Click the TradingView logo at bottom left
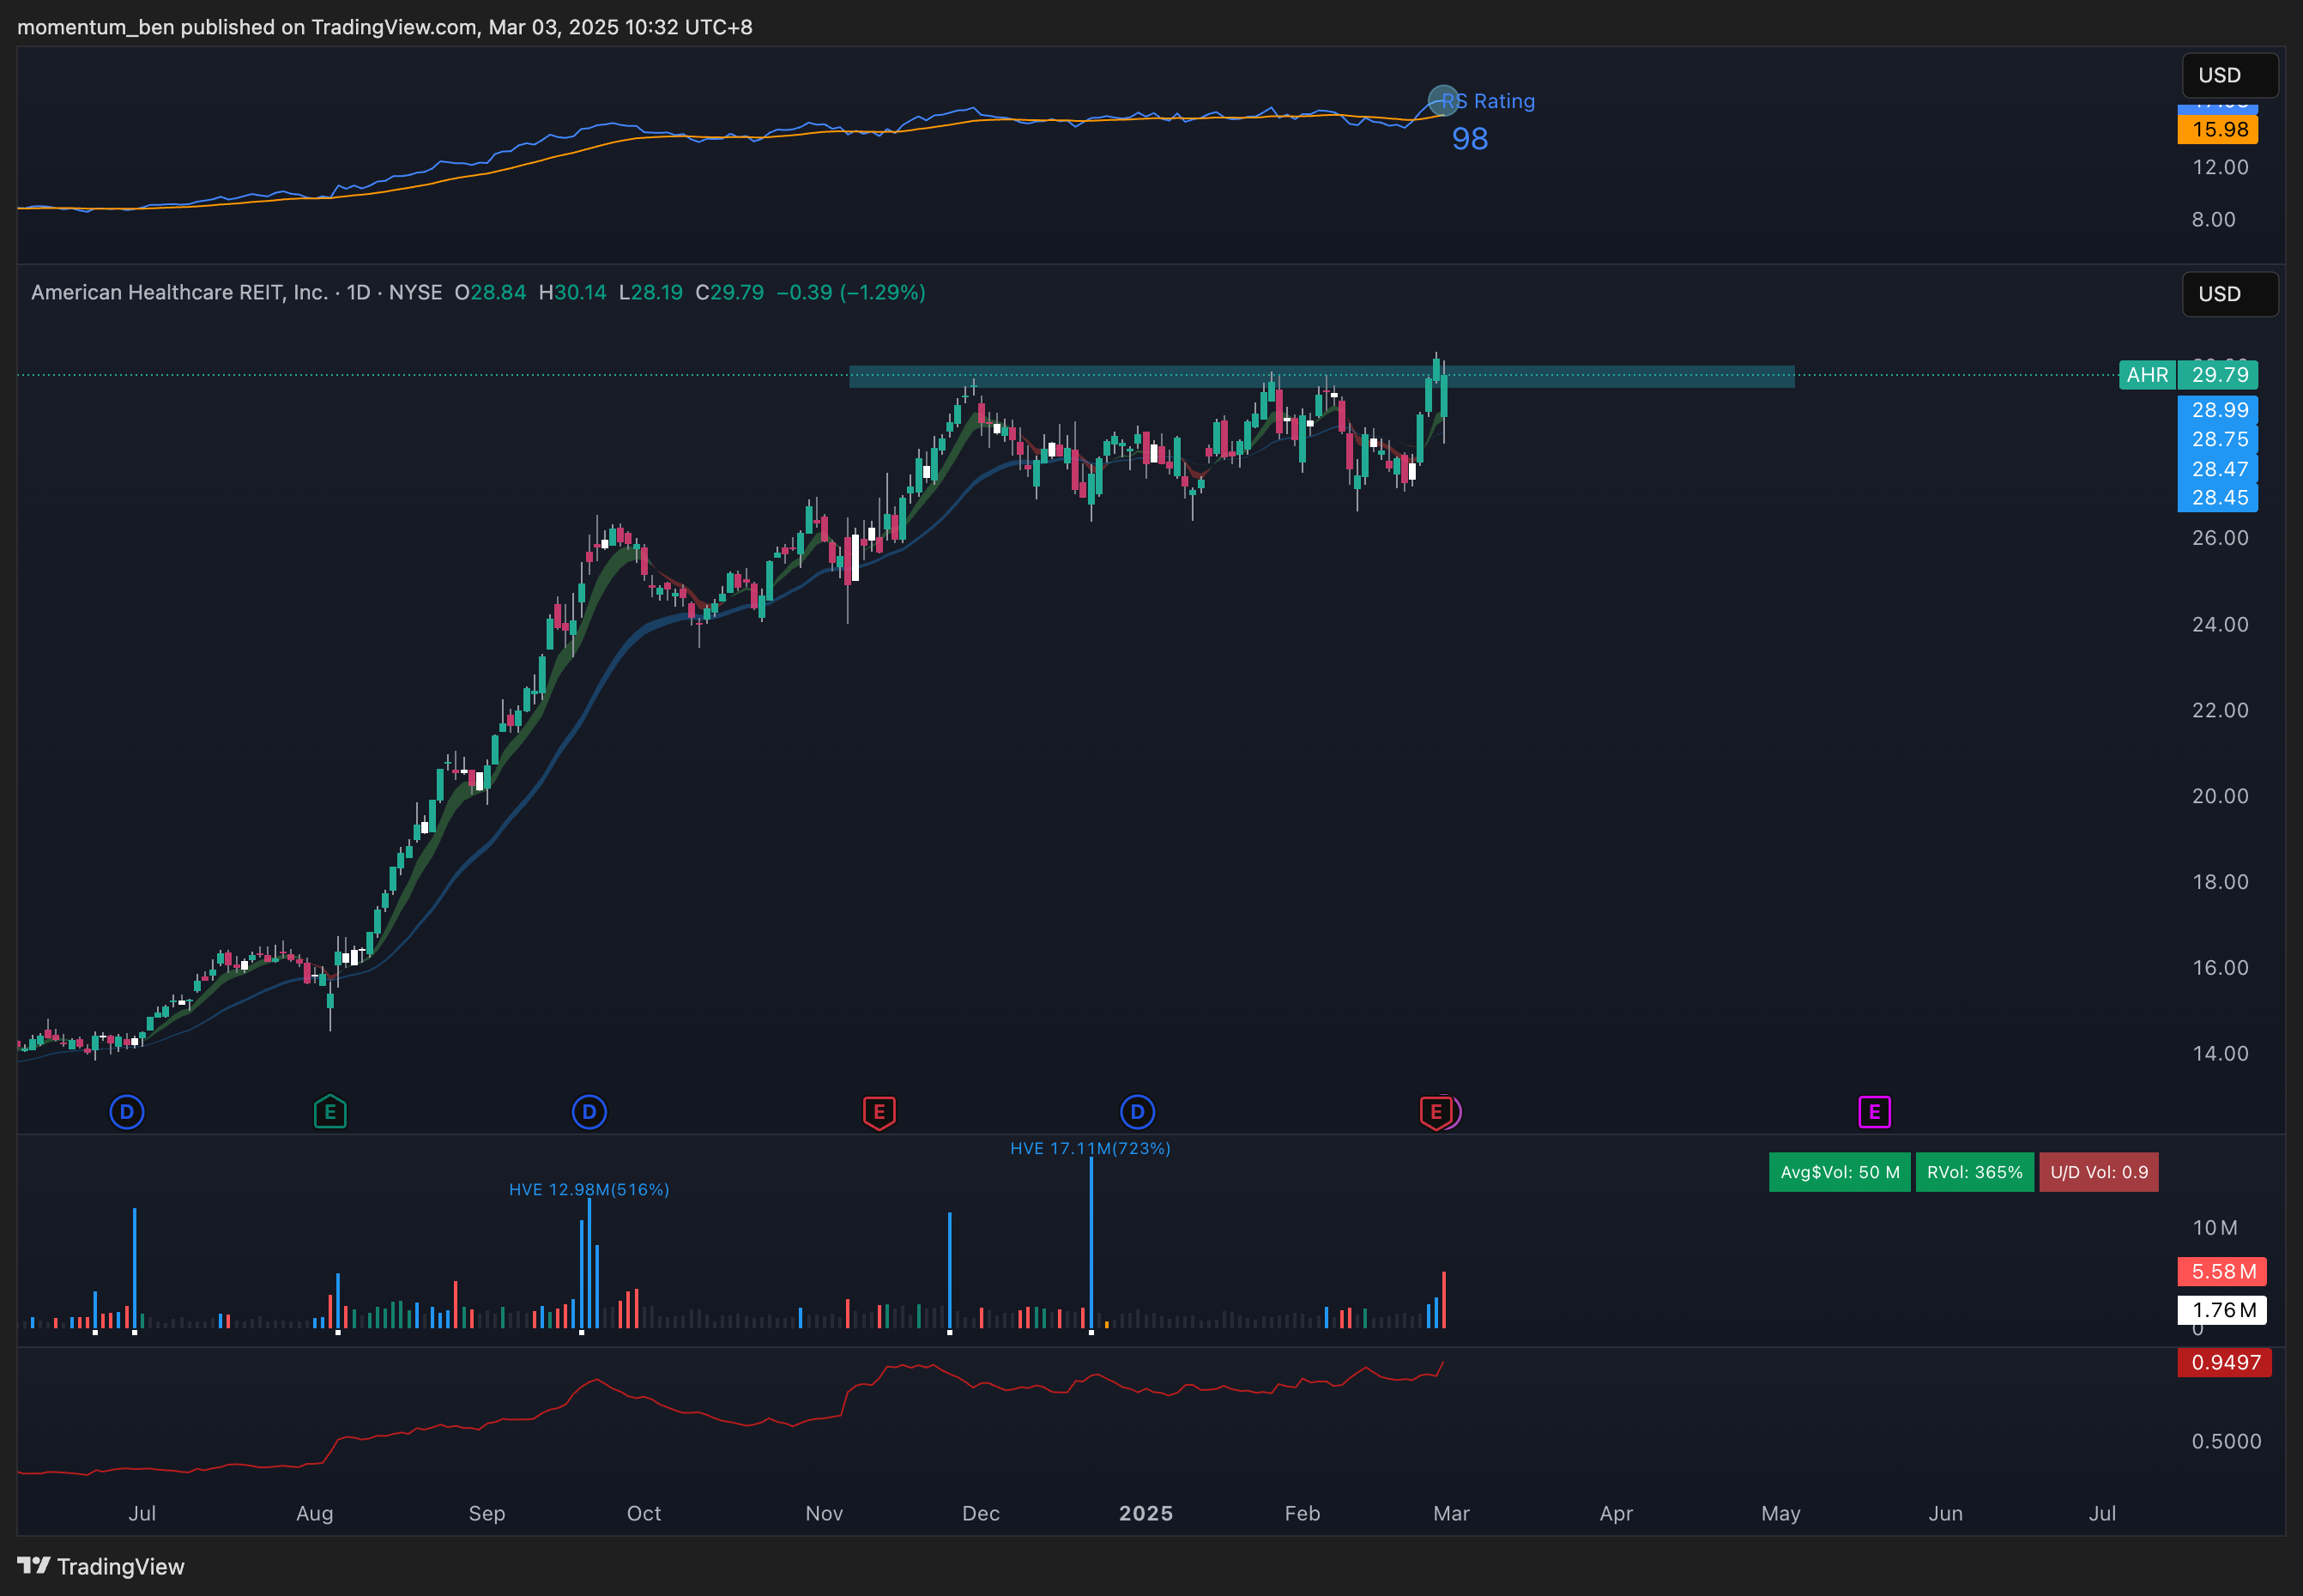This screenshot has width=2303, height=1596. click(x=101, y=1566)
